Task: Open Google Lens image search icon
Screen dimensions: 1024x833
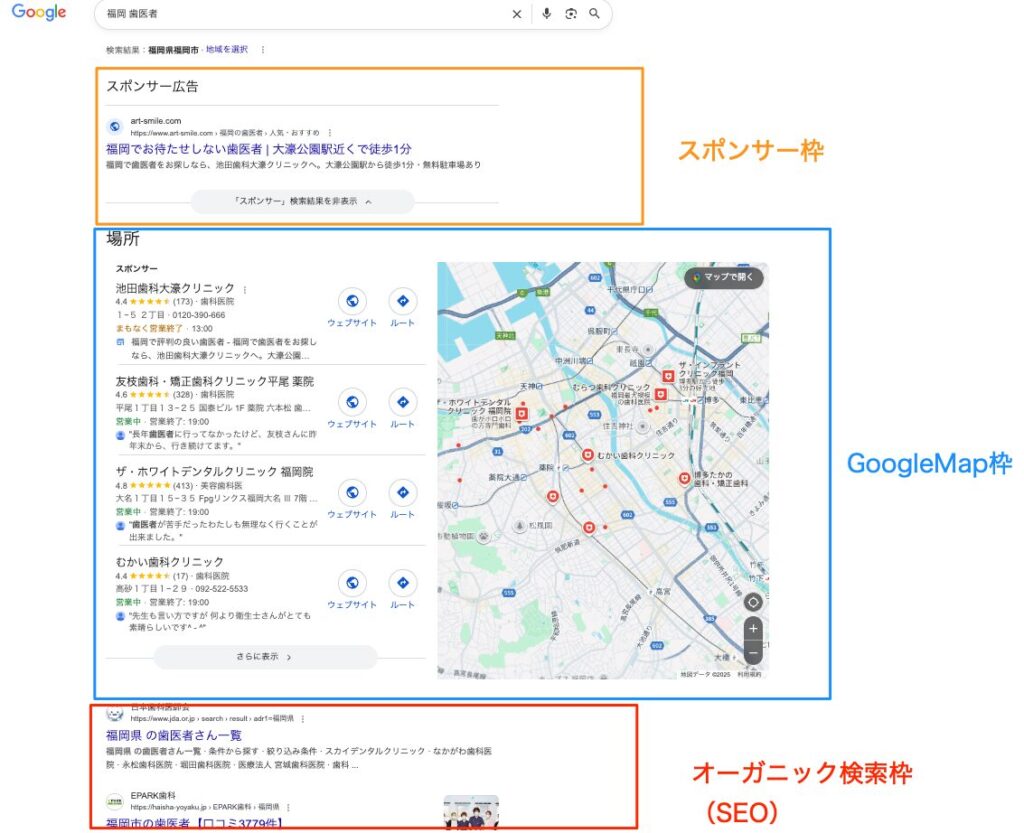Action: pos(571,14)
